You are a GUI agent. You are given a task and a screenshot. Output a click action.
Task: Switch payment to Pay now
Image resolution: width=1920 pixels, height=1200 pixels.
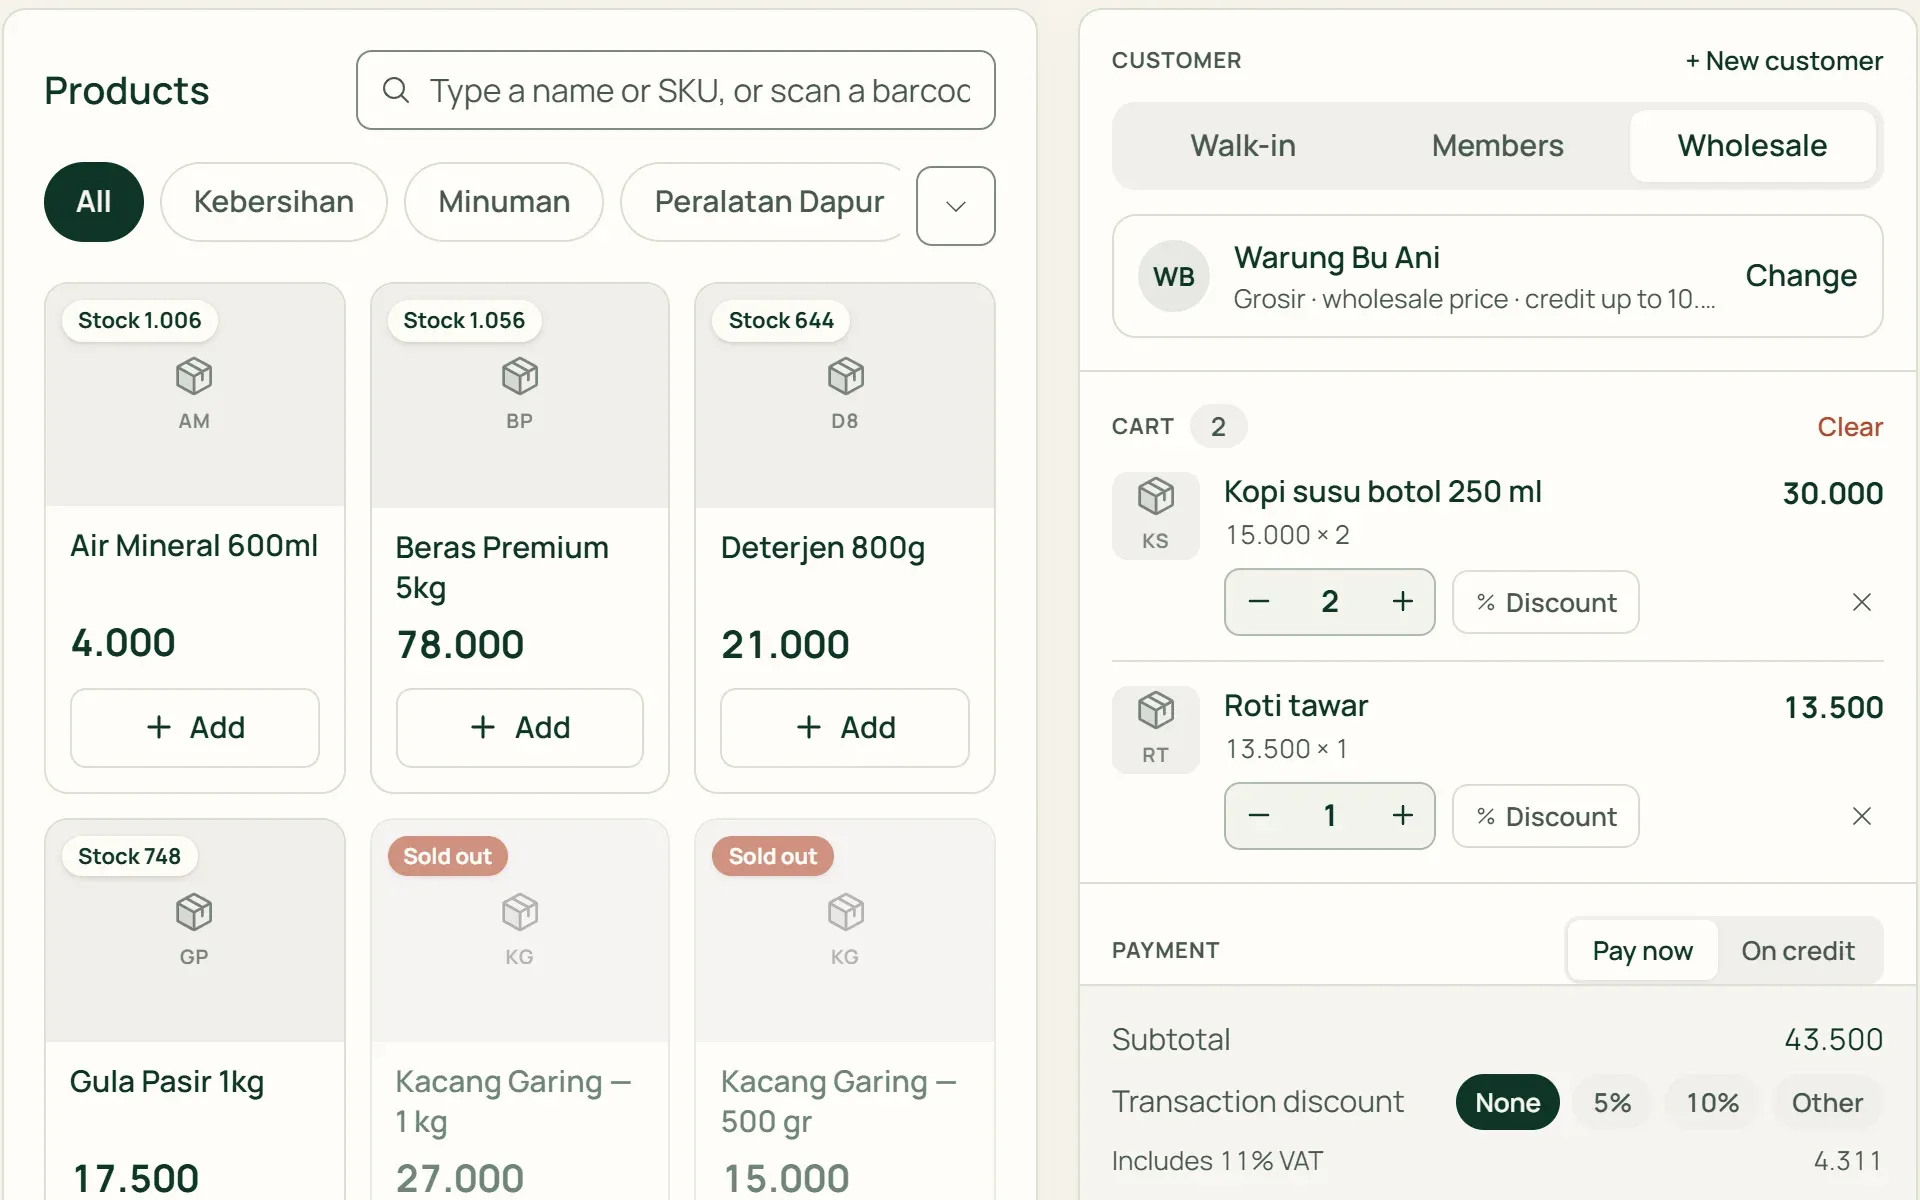pyautogui.click(x=1642, y=950)
